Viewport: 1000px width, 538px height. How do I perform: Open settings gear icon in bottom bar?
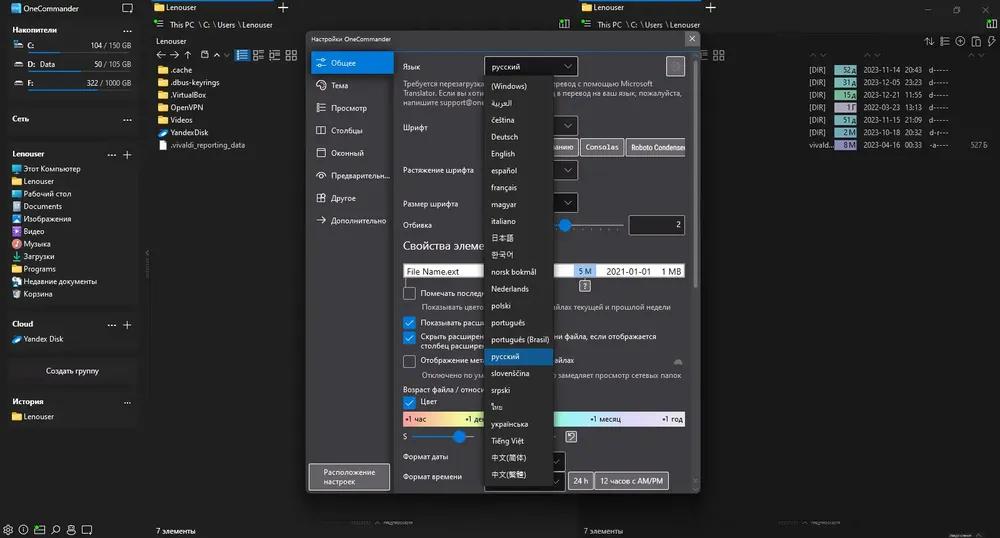[8, 530]
